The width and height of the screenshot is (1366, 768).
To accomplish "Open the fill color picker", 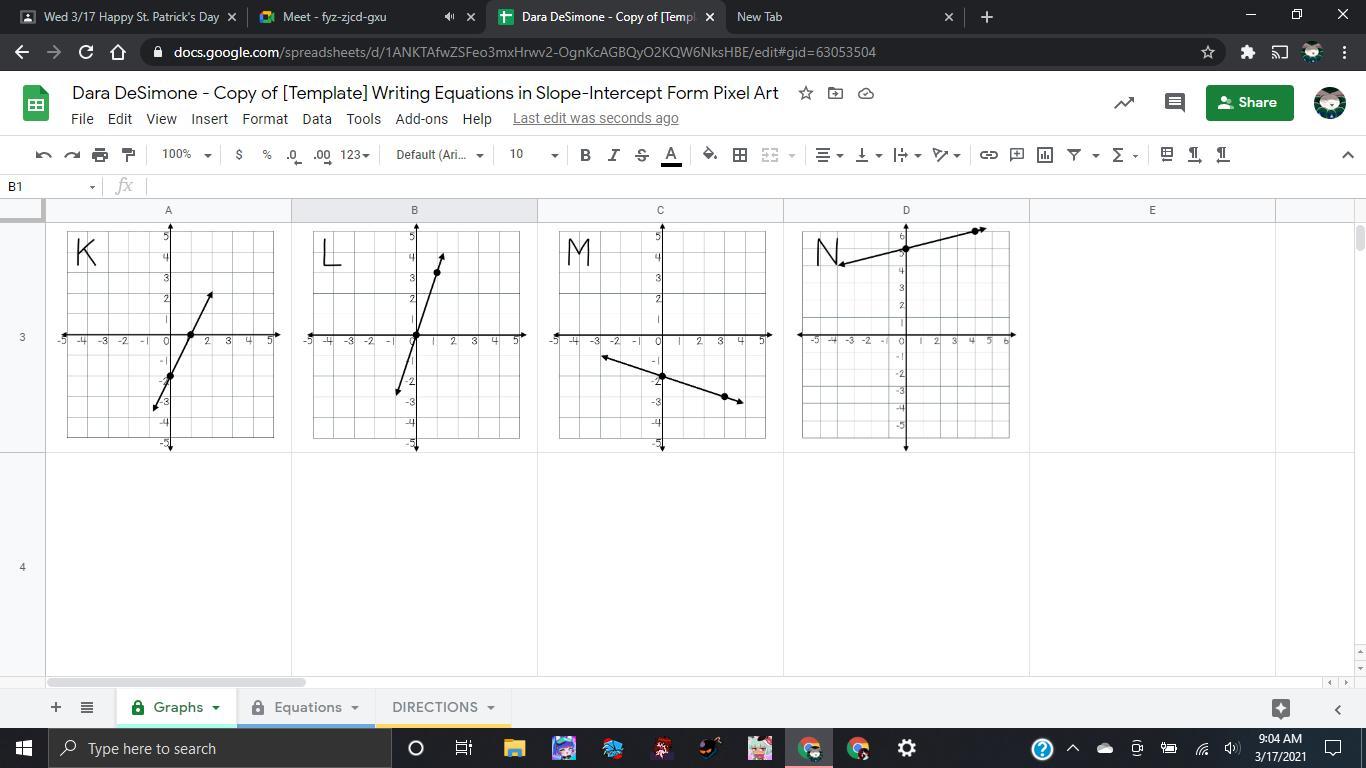I will click(710, 155).
